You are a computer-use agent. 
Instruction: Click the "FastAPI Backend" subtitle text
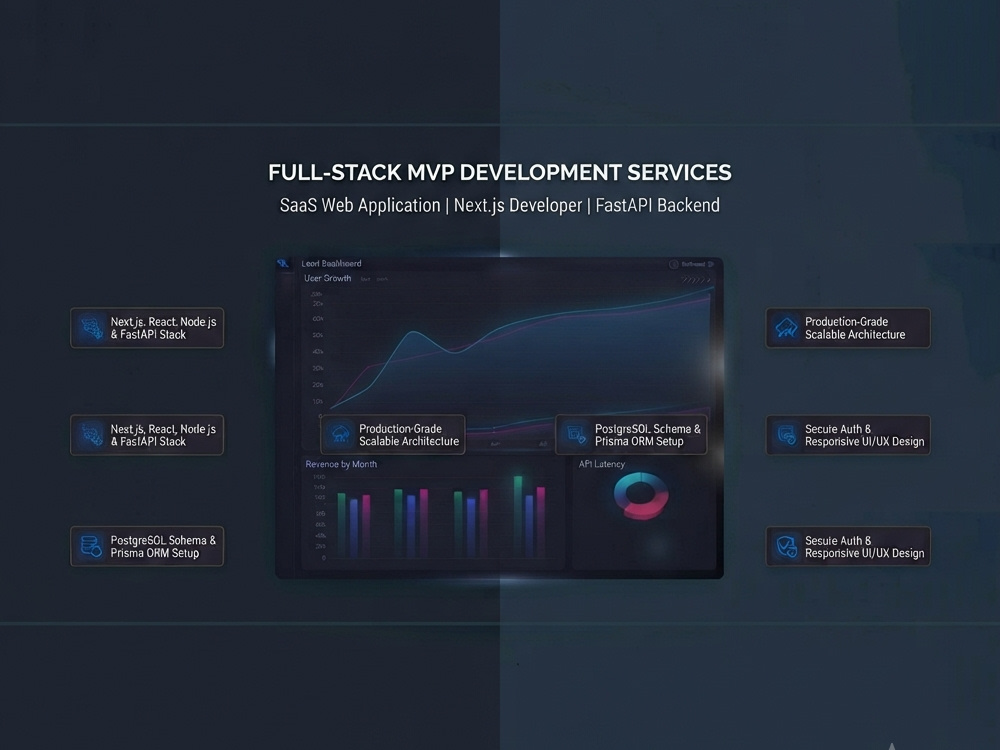[658, 205]
